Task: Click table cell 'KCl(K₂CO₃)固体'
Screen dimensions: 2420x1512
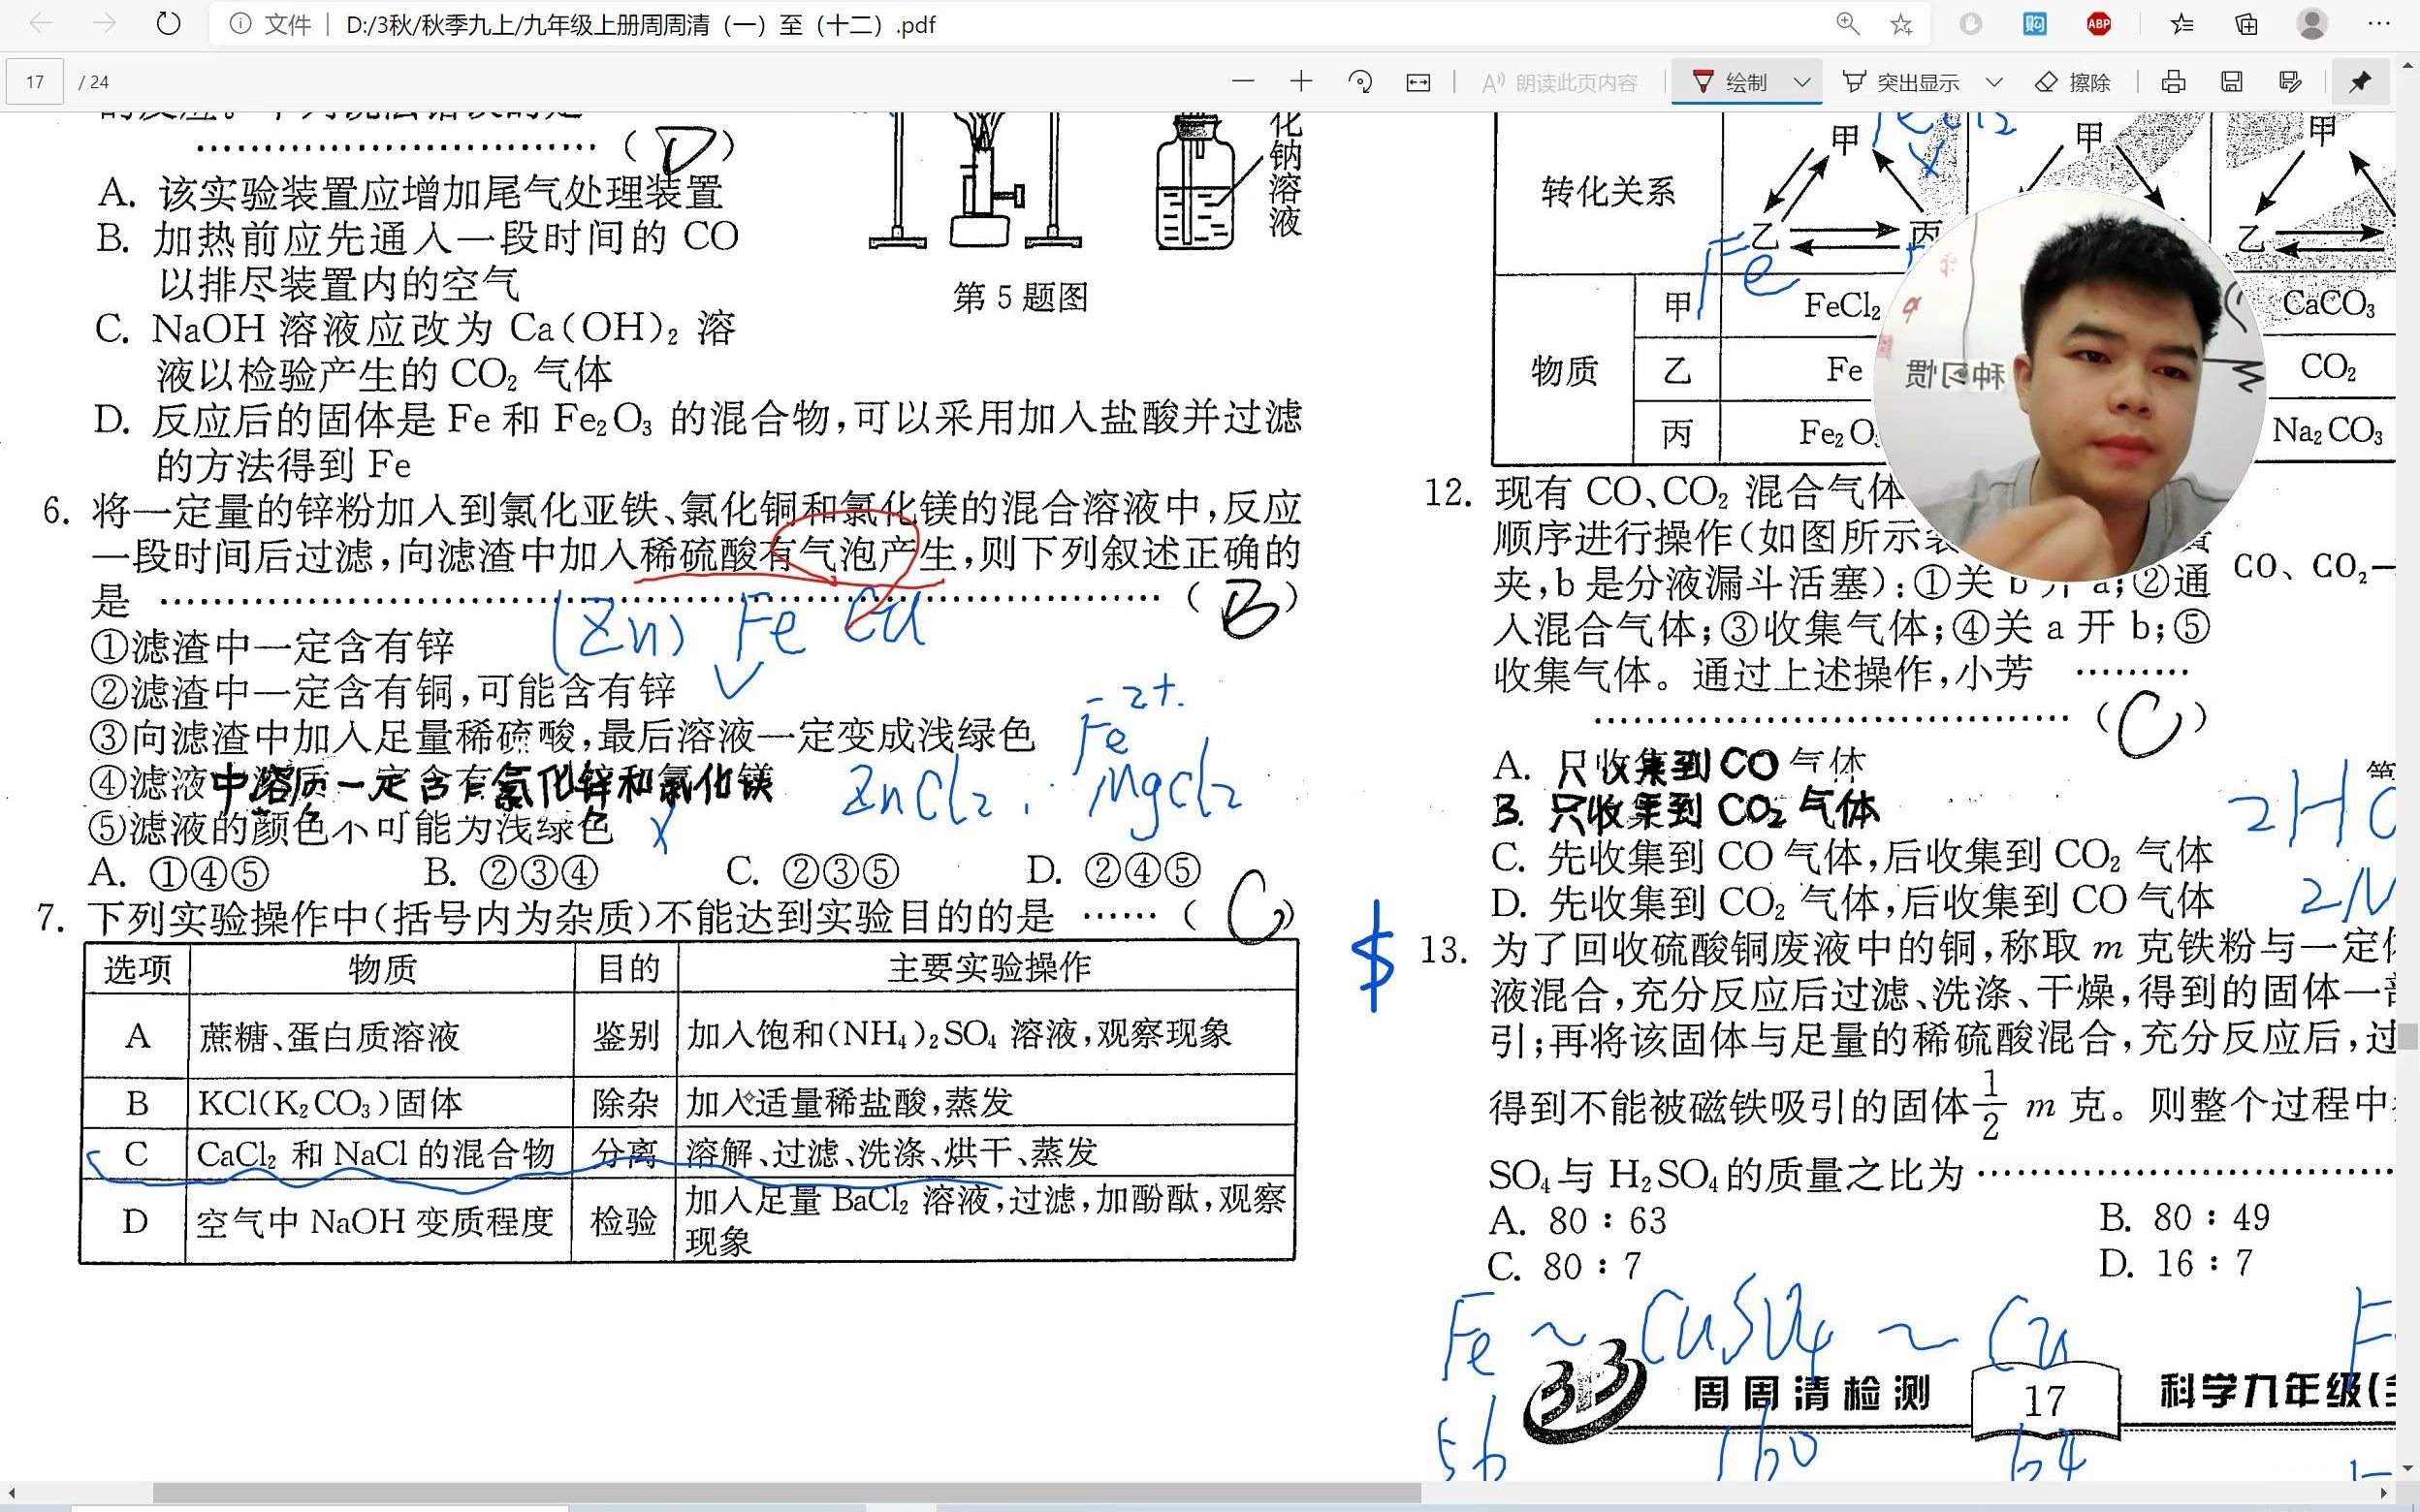Action: 330,1103
